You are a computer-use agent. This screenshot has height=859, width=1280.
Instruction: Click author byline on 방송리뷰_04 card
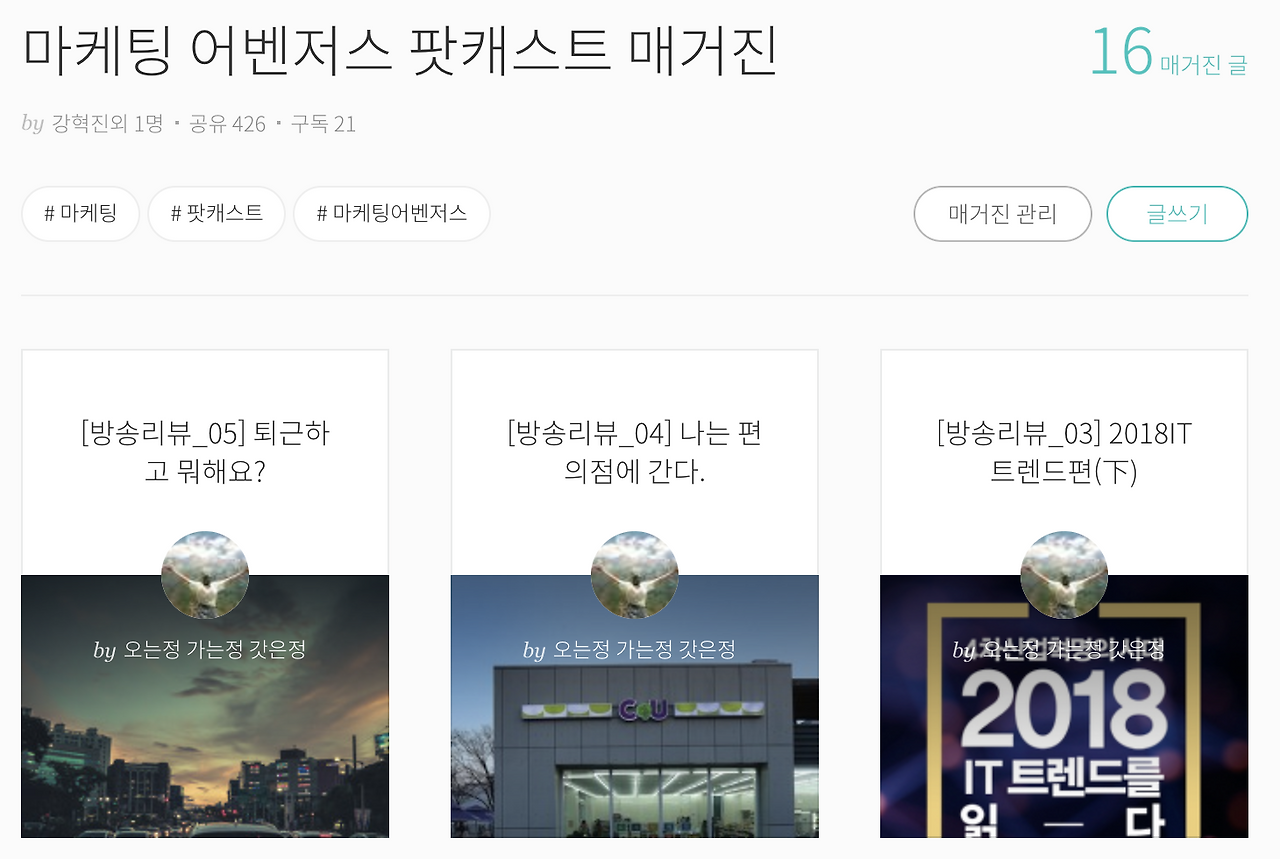tap(629, 650)
